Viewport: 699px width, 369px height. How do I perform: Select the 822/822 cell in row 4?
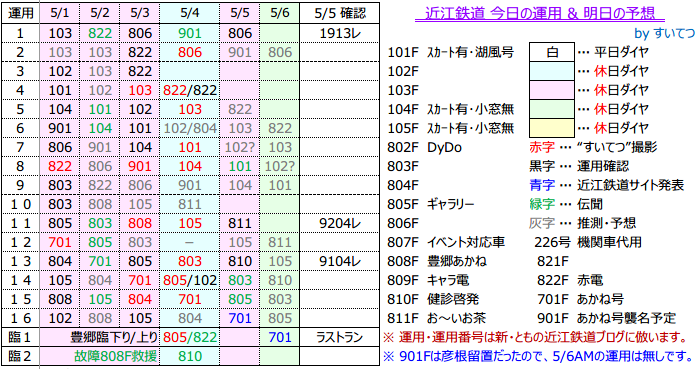[x=190, y=90]
